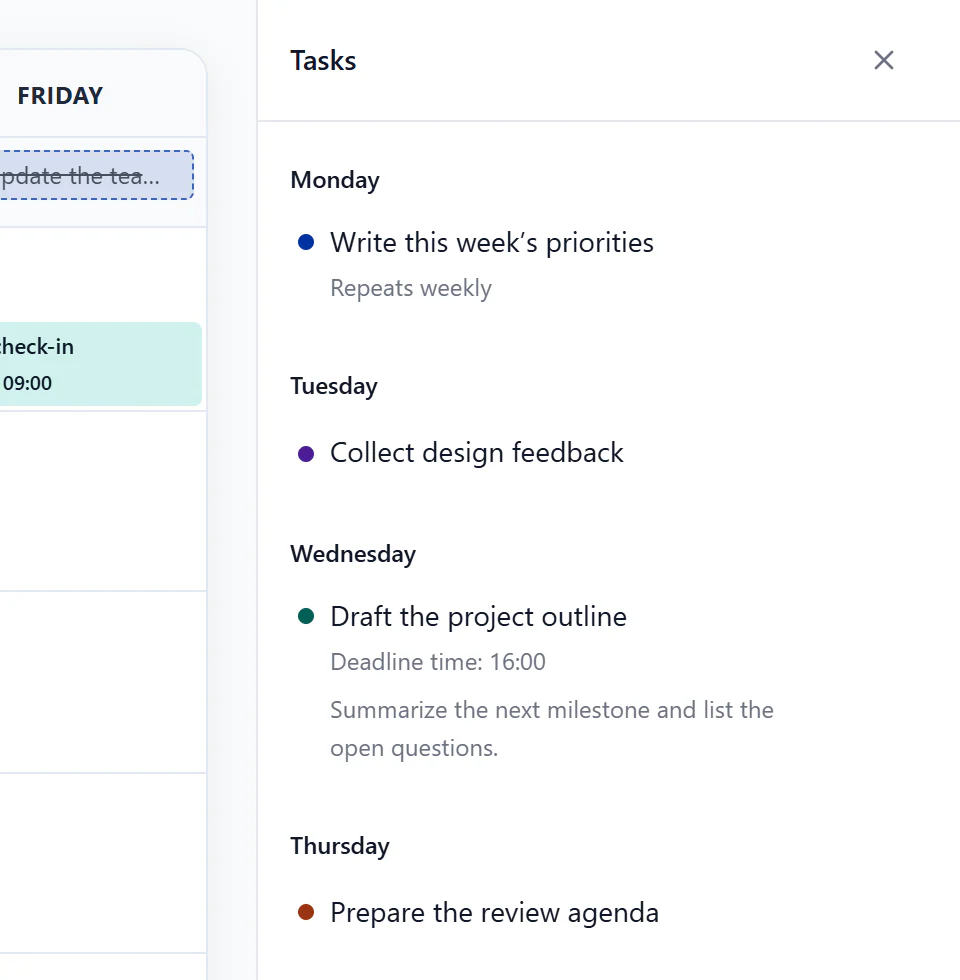The image size is (960, 980).
Task: Open the Collect design feedback task
Action: pyautogui.click(x=476, y=452)
